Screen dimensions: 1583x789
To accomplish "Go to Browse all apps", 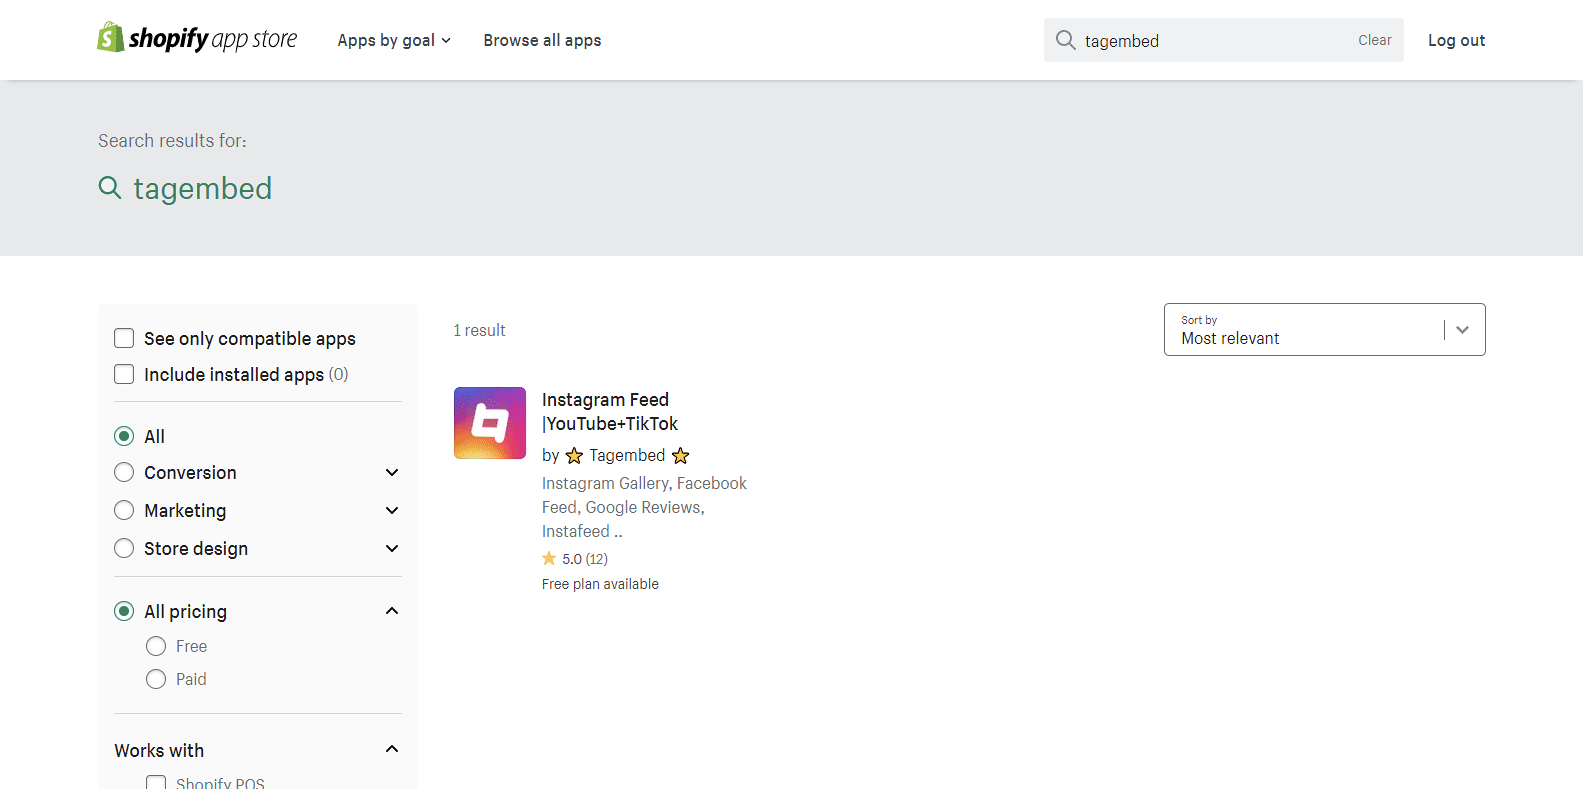I will 542,40.
